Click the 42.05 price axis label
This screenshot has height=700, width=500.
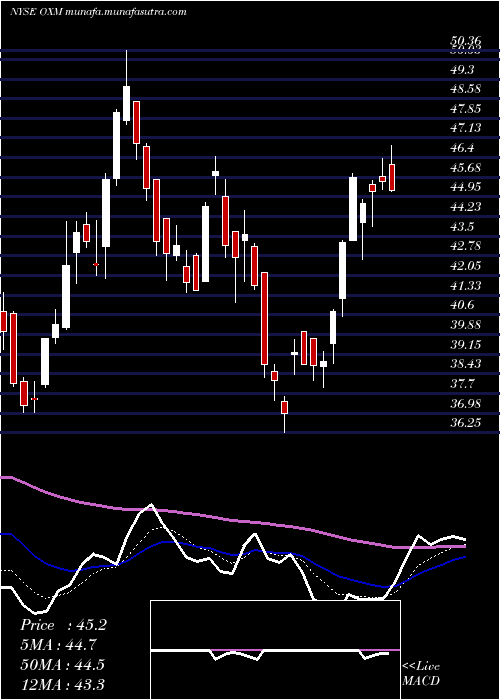466,266
